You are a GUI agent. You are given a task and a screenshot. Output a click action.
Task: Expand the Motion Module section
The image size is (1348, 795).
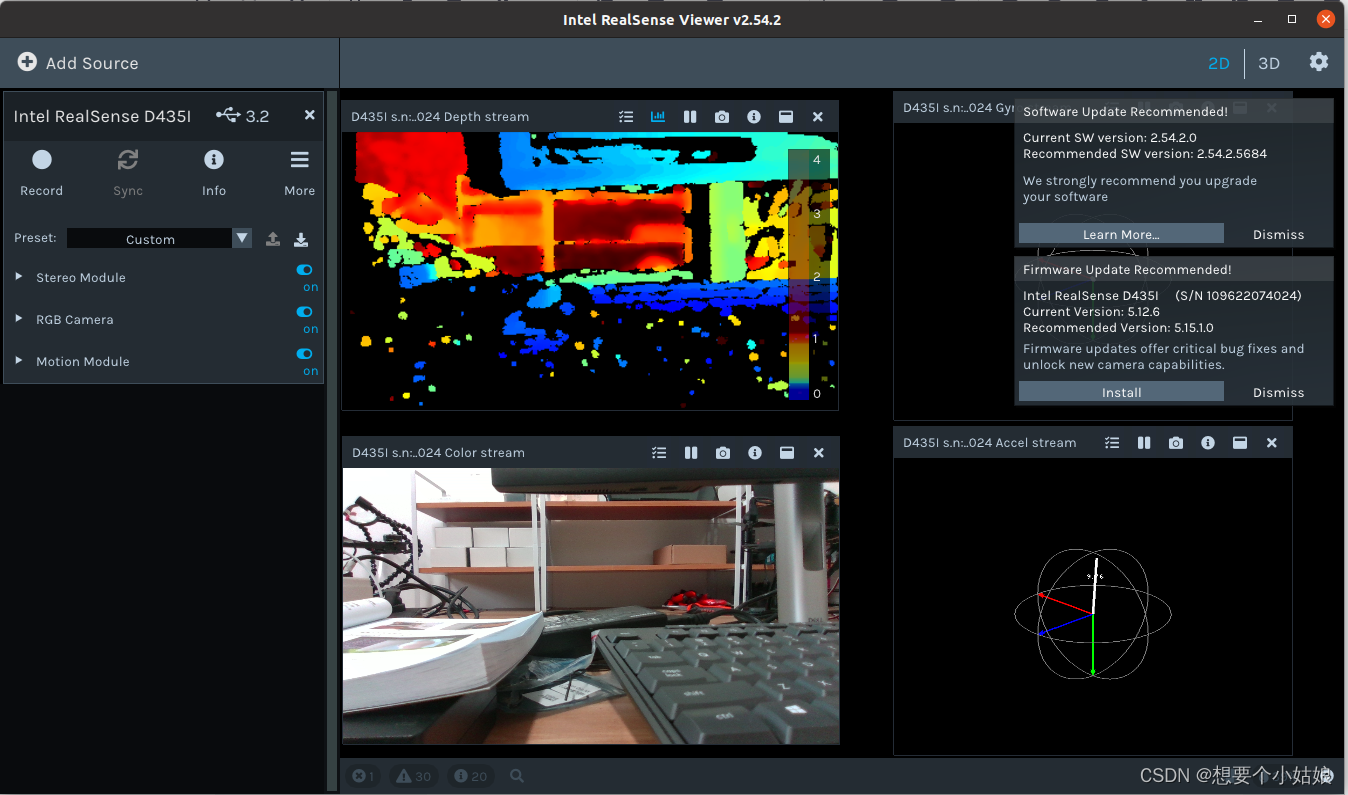pyautogui.click(x=19, y=360)
